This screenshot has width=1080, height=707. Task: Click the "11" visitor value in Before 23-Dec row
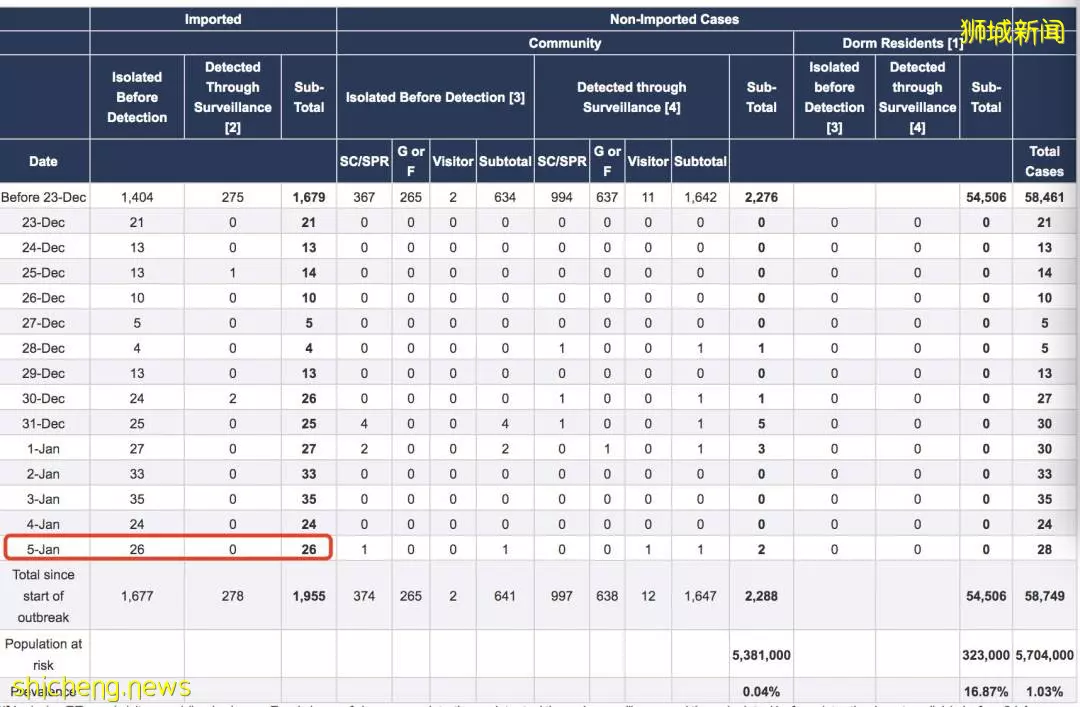click(x=648, y=197)
